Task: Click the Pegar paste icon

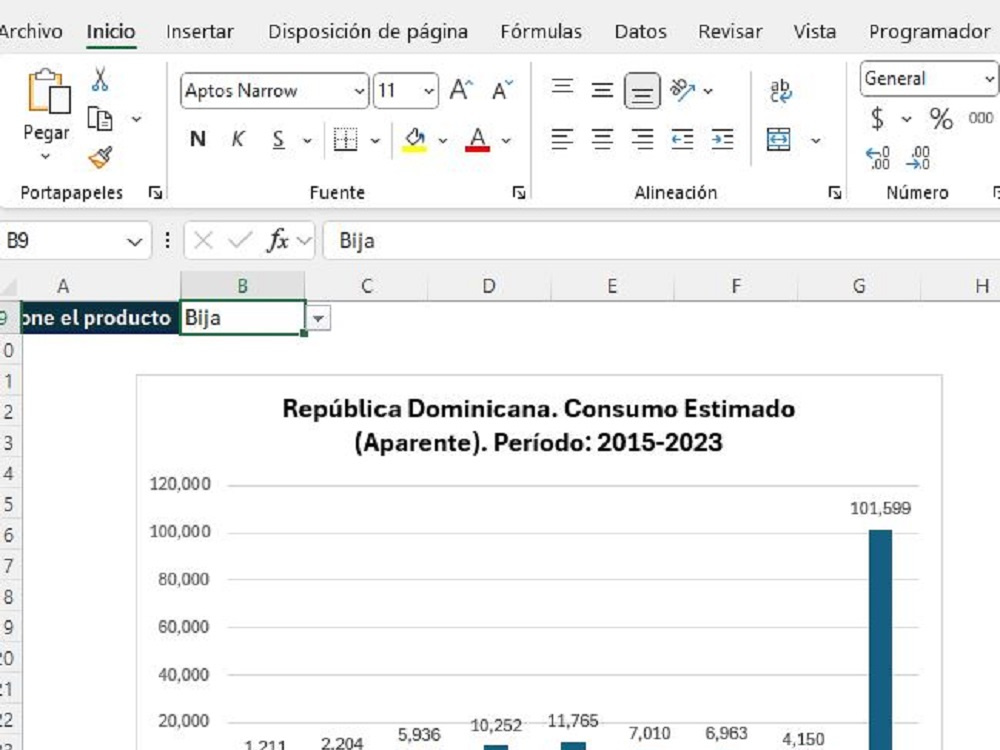Action: click(48, 92)
